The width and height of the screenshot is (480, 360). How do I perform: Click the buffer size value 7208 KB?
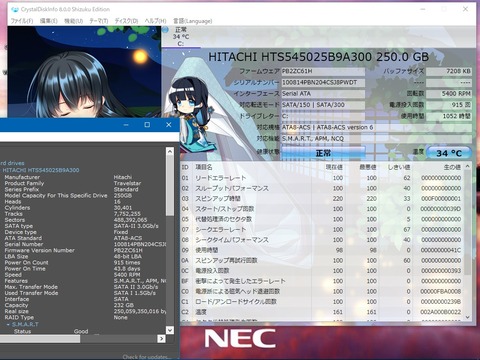(449, 71)
